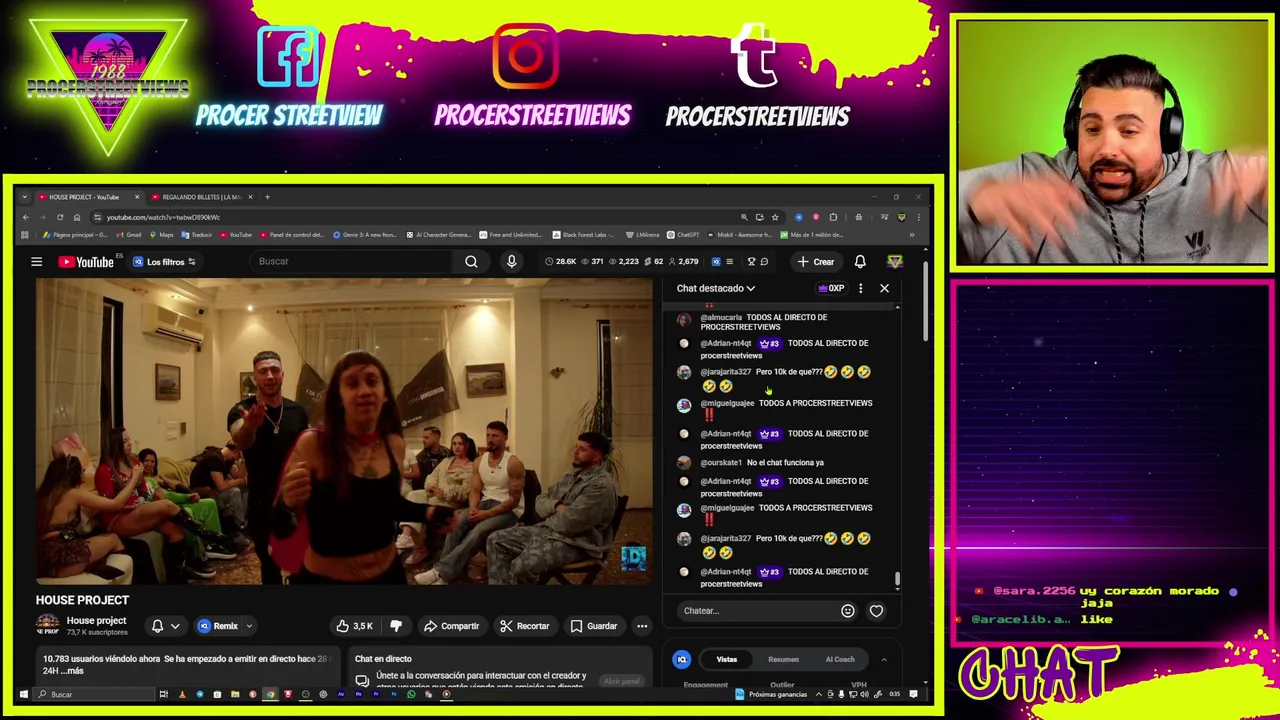Dislike the video with thumbs down

[x=396, y=626]
